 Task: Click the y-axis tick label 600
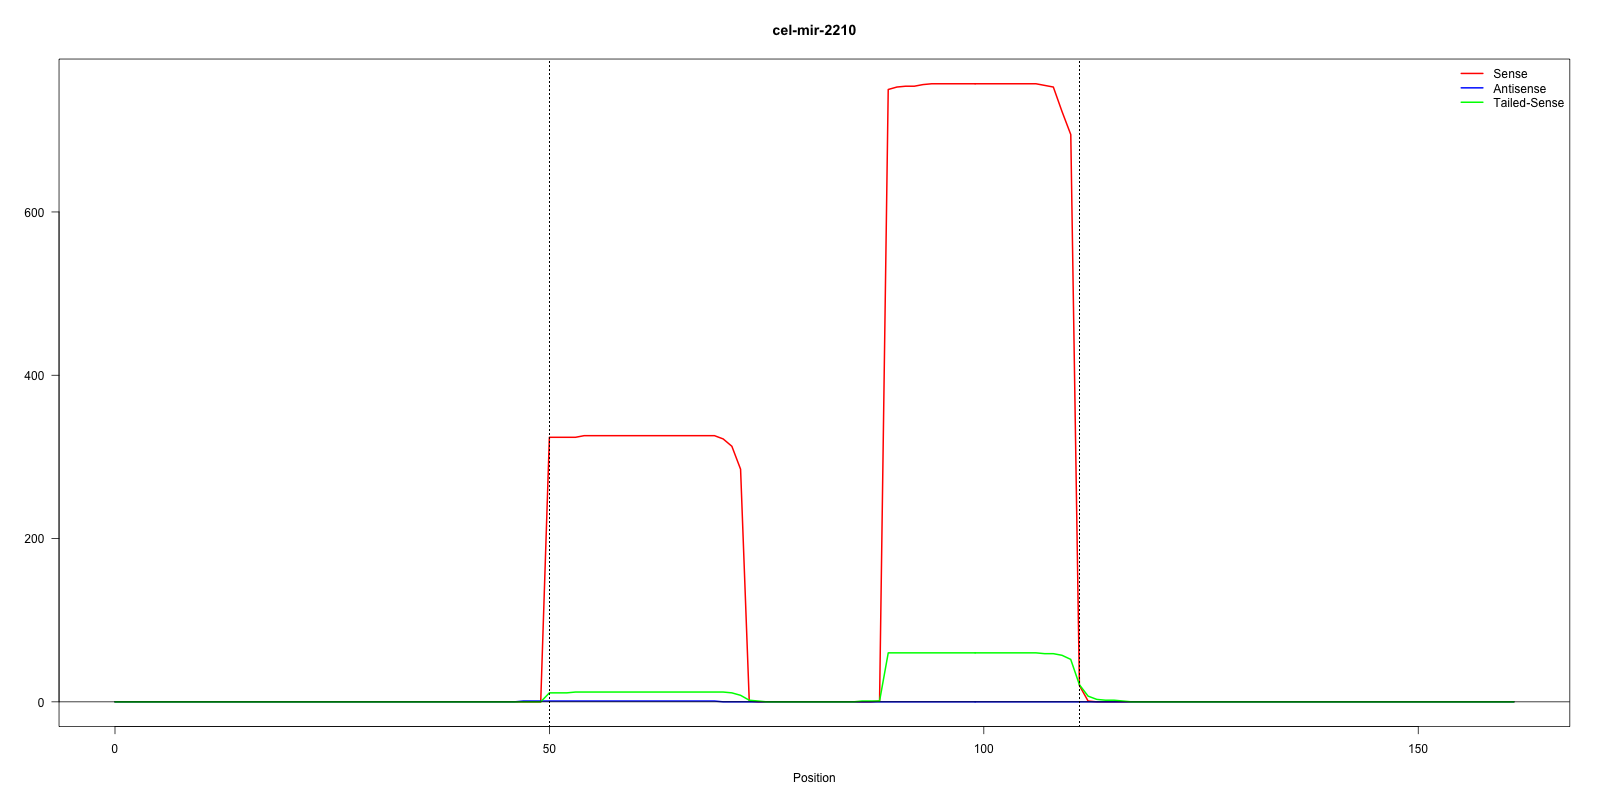tap(34, 213)
